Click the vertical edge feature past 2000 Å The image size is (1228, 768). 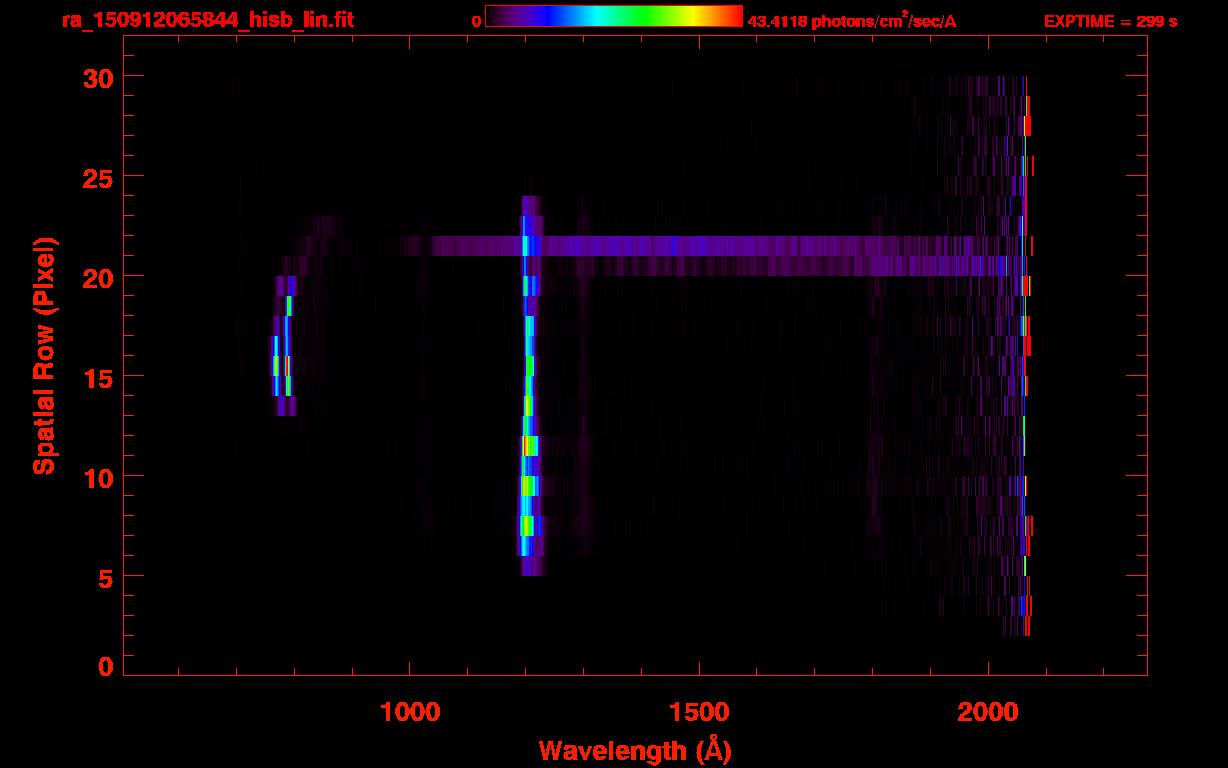coord(1026,356)
